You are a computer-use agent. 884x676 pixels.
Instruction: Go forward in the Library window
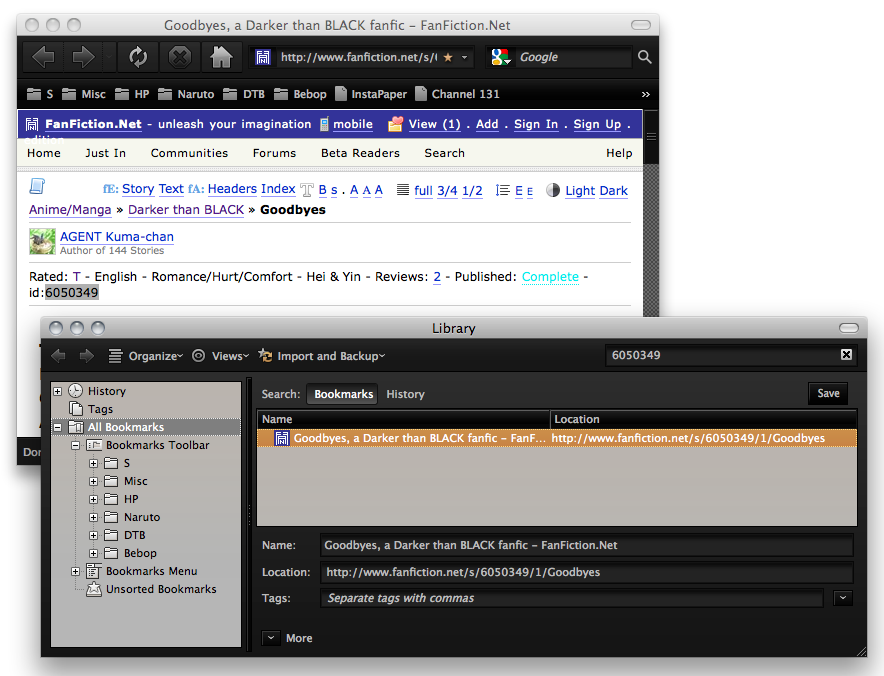[86, 356]
